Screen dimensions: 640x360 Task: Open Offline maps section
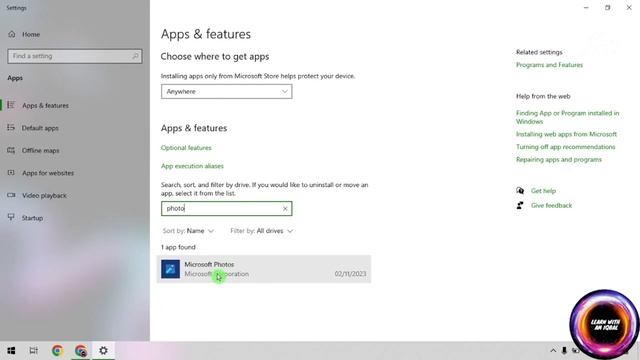click(40, 150)
